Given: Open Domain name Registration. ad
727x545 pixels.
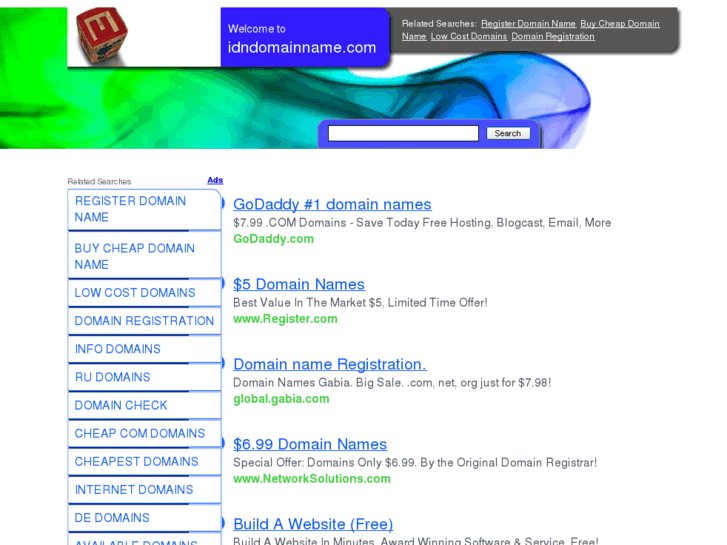Looking at the screenshot, I should 330,365.
